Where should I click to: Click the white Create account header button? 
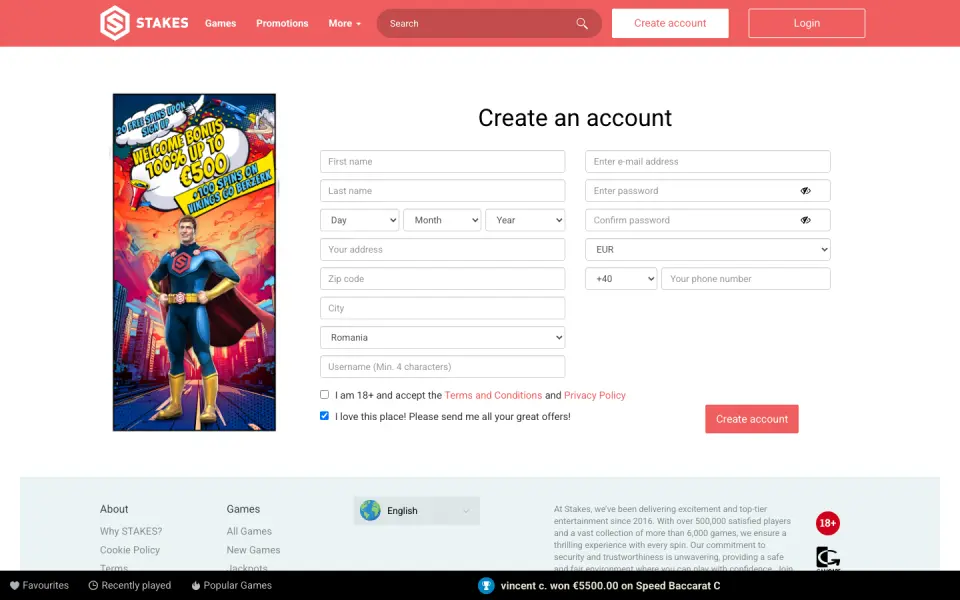click(x=670, y=23)
